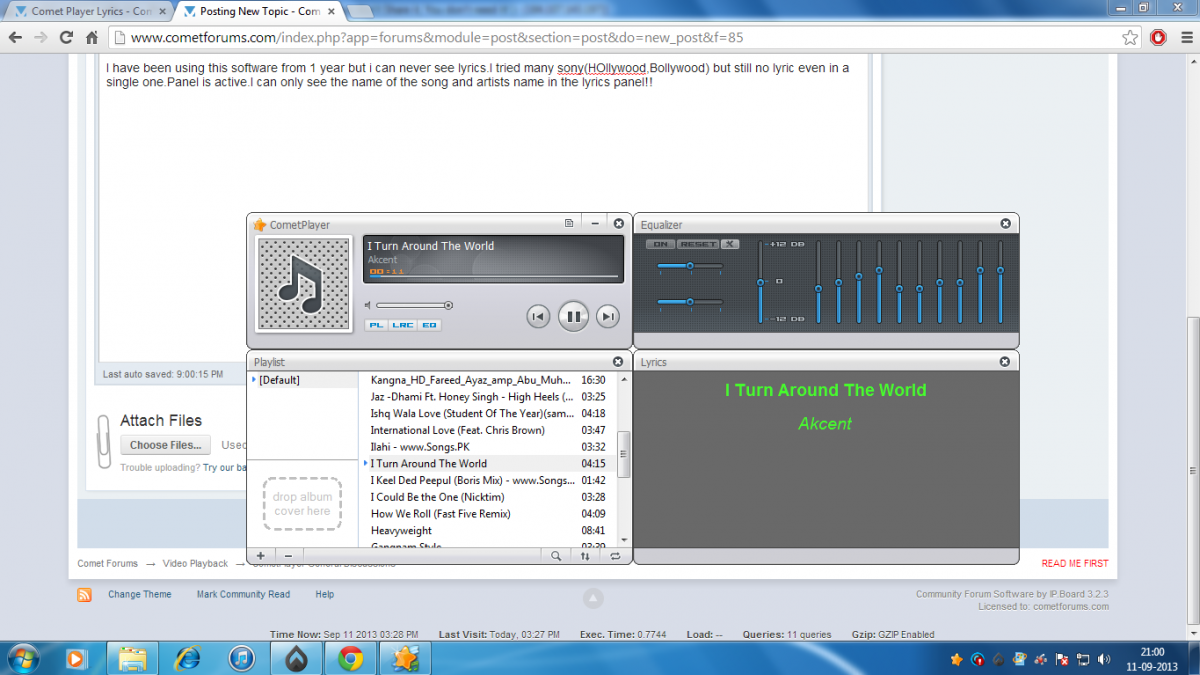This screenshot has height=675, width=1200.
Task: Click the Change Theme link
Action: [x=140, y=594]
